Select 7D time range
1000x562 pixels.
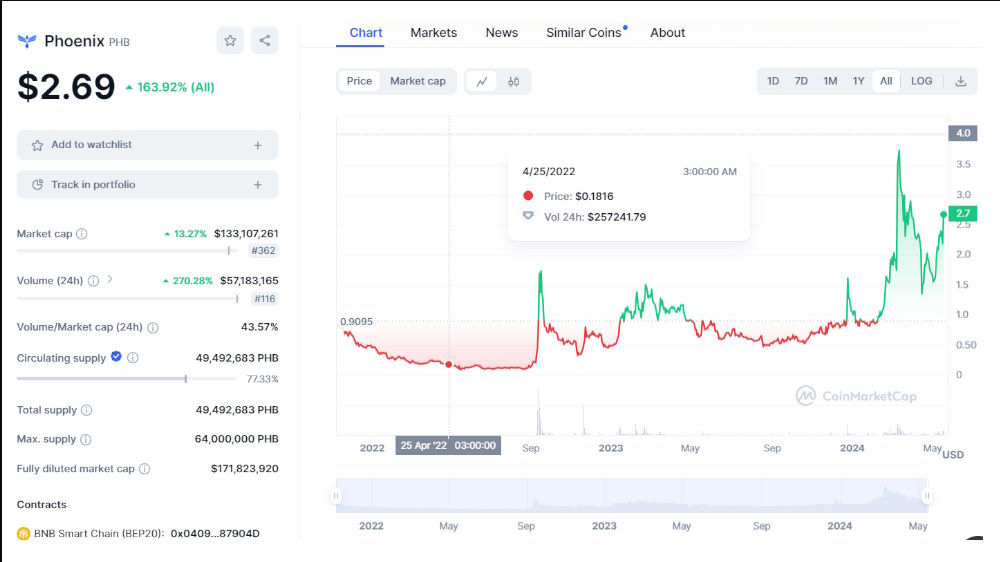801,81
